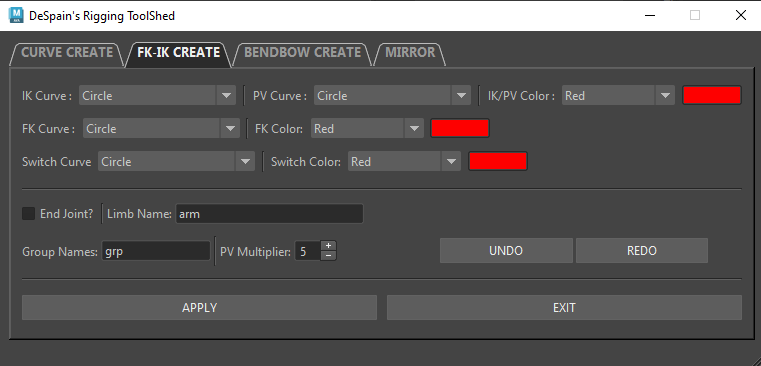This screenshot has height=366, width=761.
Task: Expand the FK Color dropdown
Action: [367, 129]
